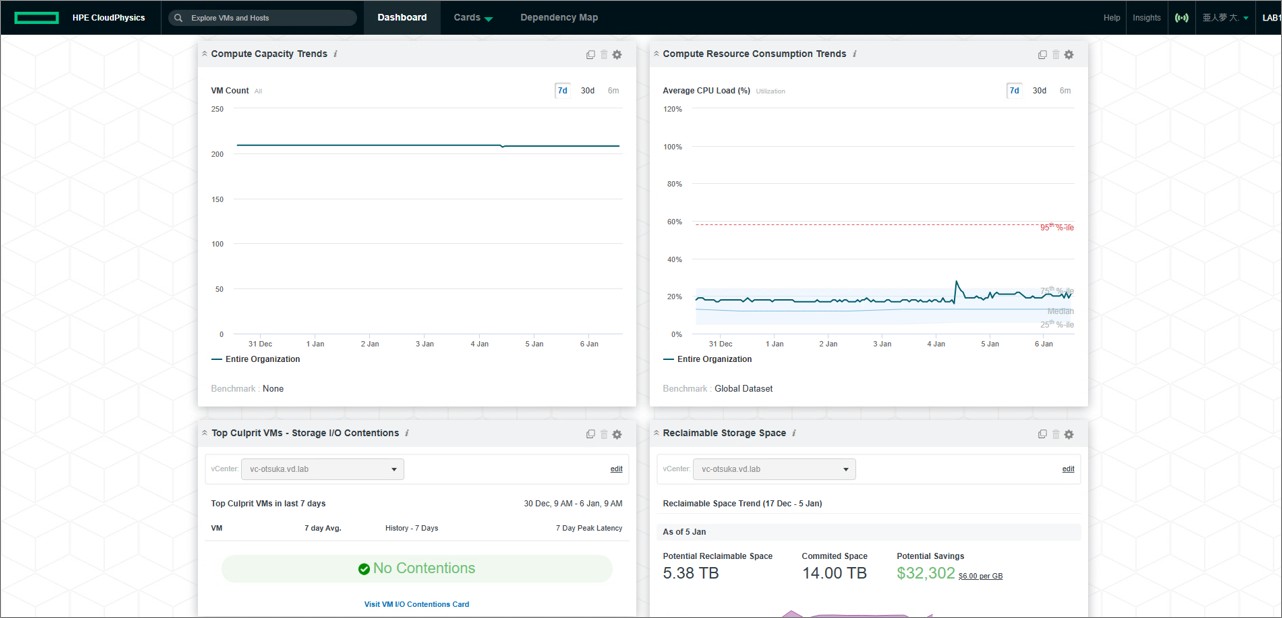The image size is (1282, 618).
Task: Click edit link in Reclaimable Storage Space card
Action: (1068, 469)
